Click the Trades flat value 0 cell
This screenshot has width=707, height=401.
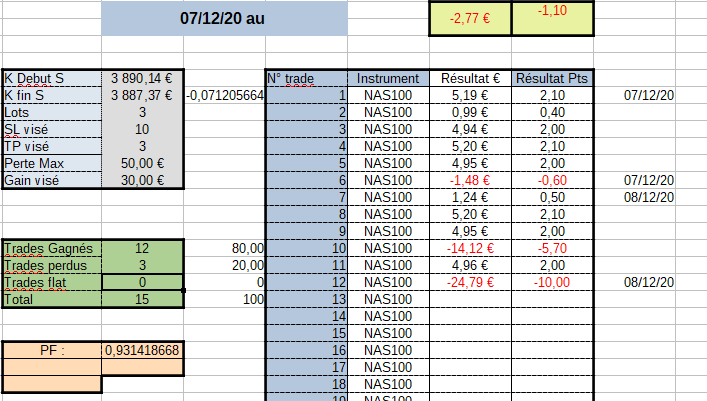(142, 282)
